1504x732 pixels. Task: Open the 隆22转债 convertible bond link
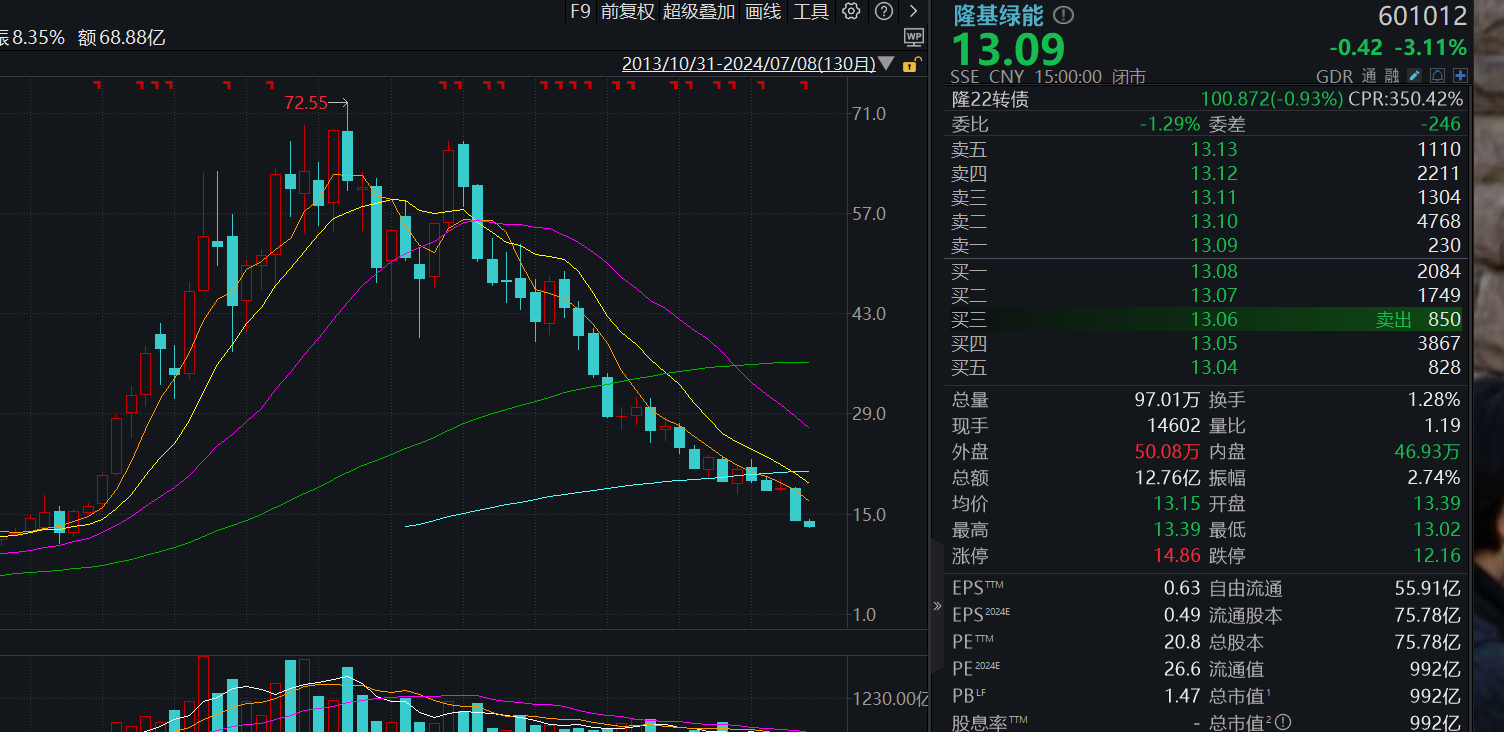click(x=990, y=99)
